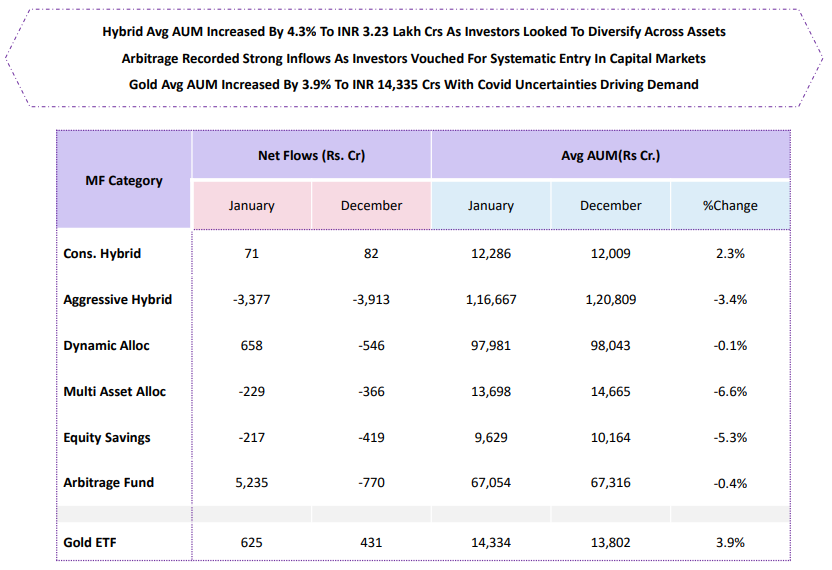Click the -0.1% change value

730,346
